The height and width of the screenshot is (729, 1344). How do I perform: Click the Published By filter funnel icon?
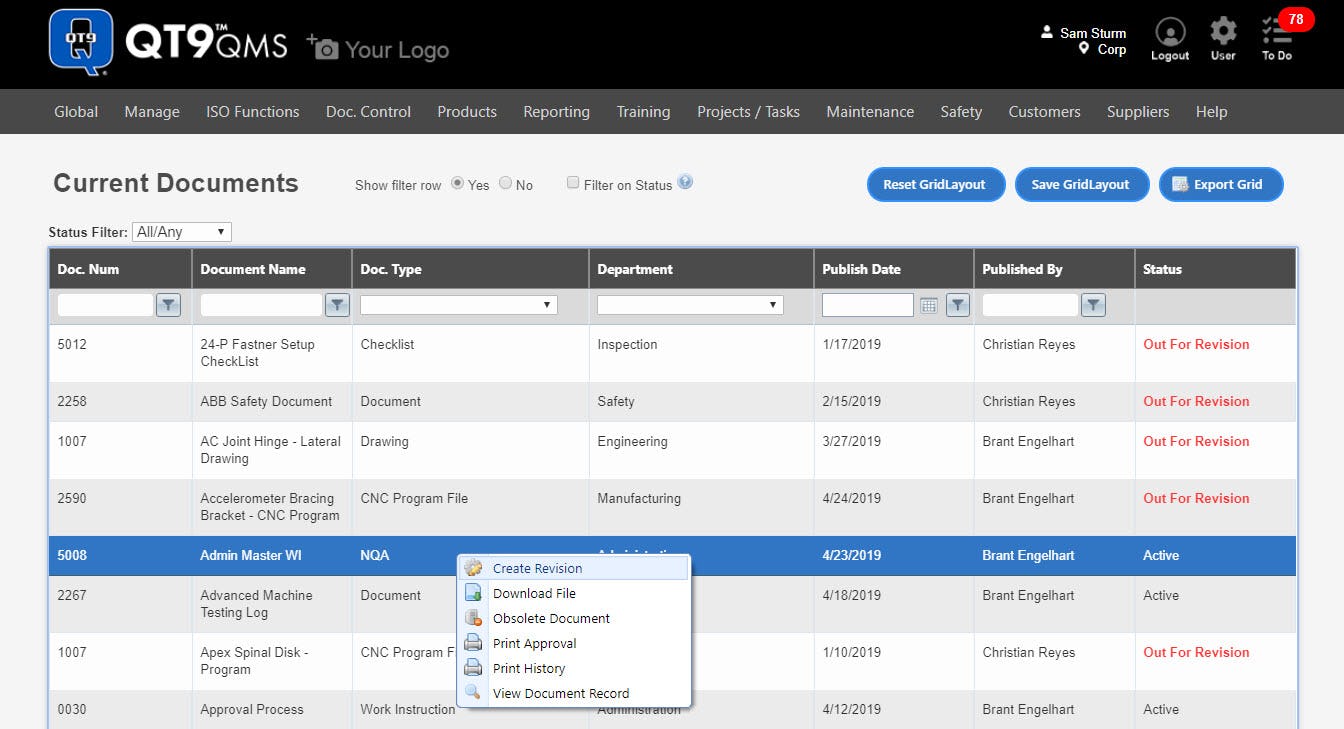[x=1094, y=305]
